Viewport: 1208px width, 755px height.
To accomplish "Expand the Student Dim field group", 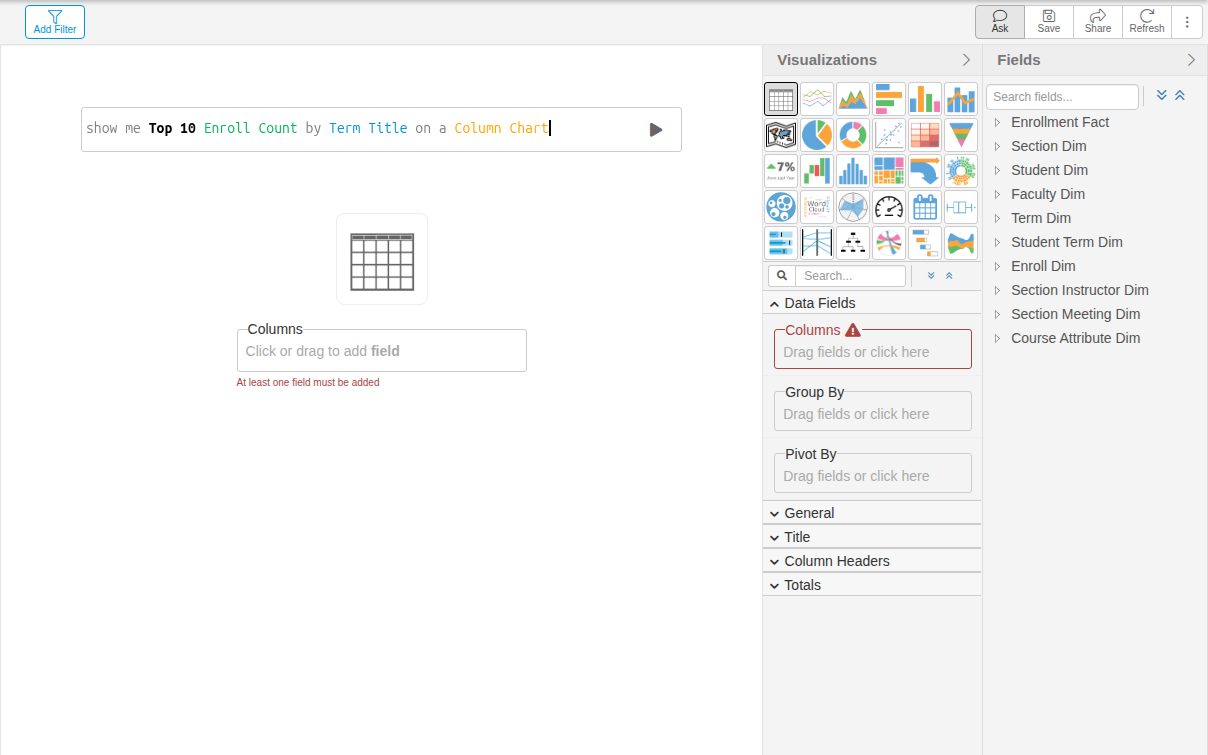I will click(997, 170).
